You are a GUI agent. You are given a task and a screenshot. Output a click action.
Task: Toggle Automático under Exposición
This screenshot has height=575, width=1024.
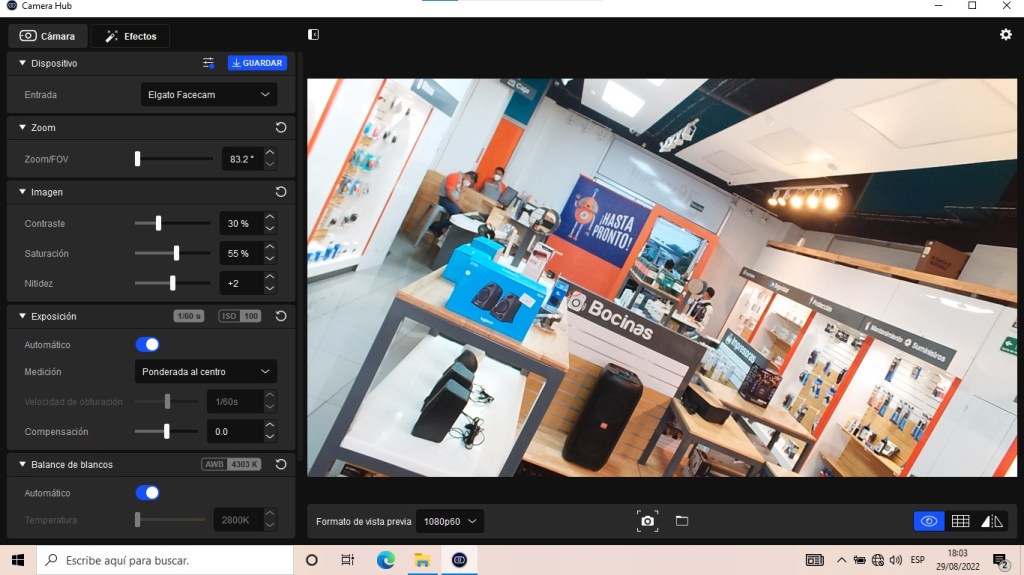[x=147, y=345]
